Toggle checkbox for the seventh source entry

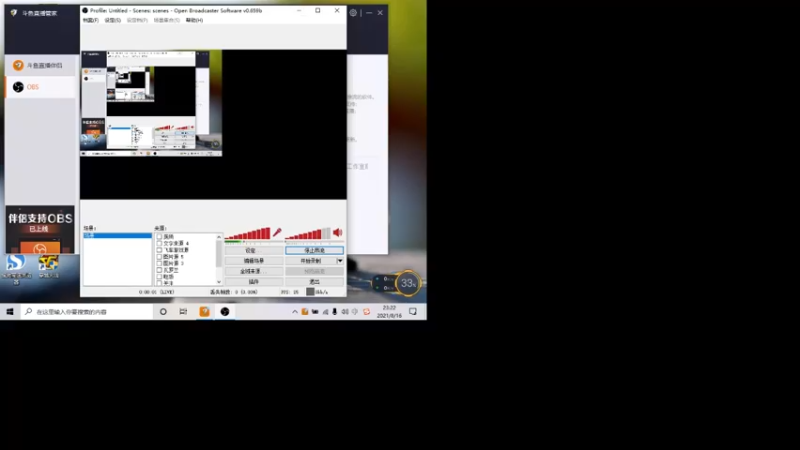(159, 277)
